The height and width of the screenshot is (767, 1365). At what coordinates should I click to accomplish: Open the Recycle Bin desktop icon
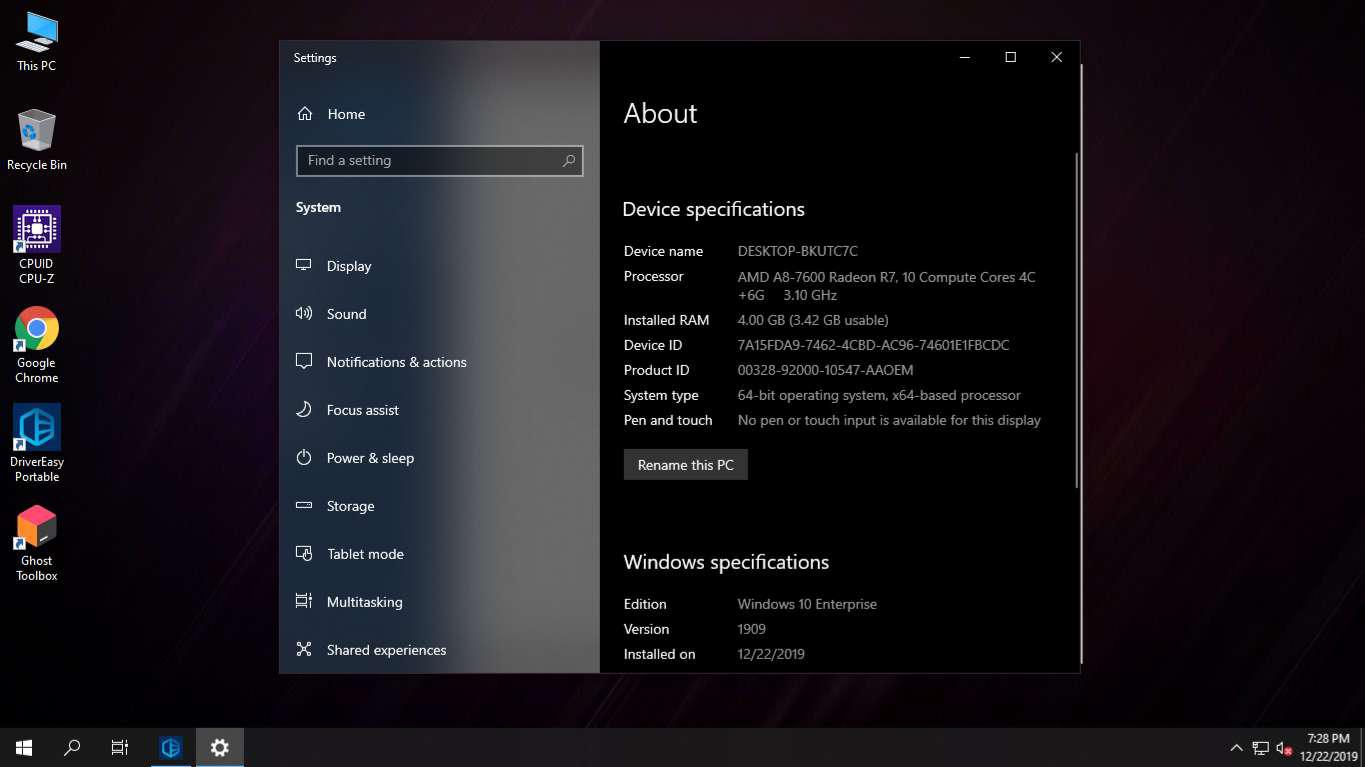(x=37, y=132)
